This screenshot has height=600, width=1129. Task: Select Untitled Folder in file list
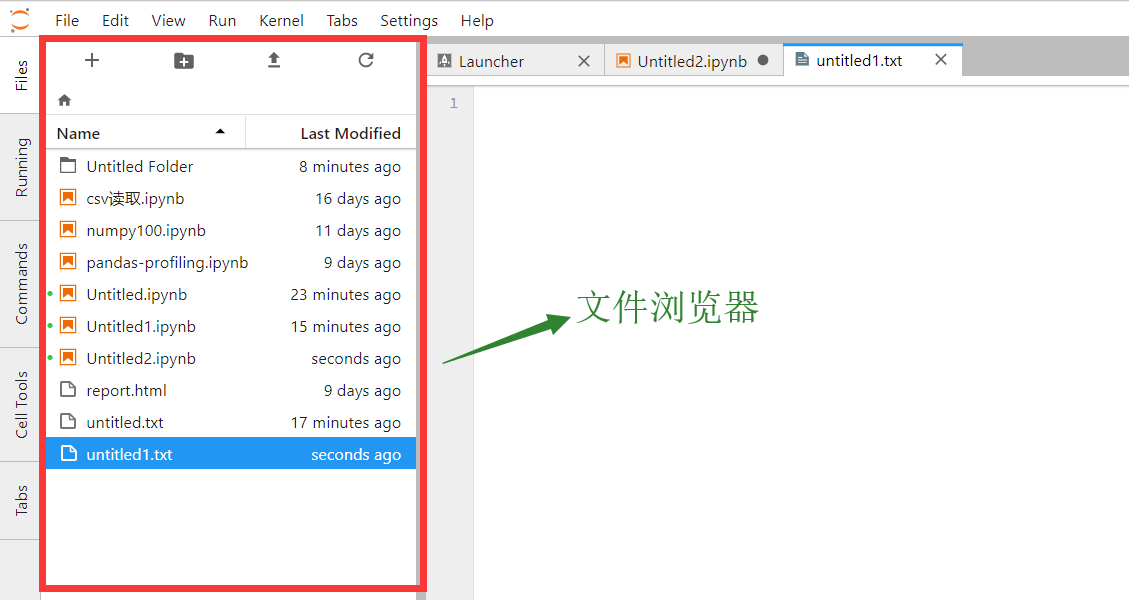click(x=231, y=166)
